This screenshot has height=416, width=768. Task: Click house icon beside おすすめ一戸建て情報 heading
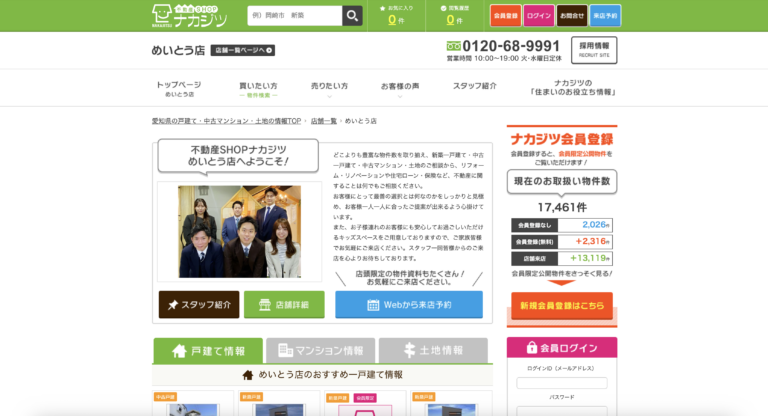point(248,375)
